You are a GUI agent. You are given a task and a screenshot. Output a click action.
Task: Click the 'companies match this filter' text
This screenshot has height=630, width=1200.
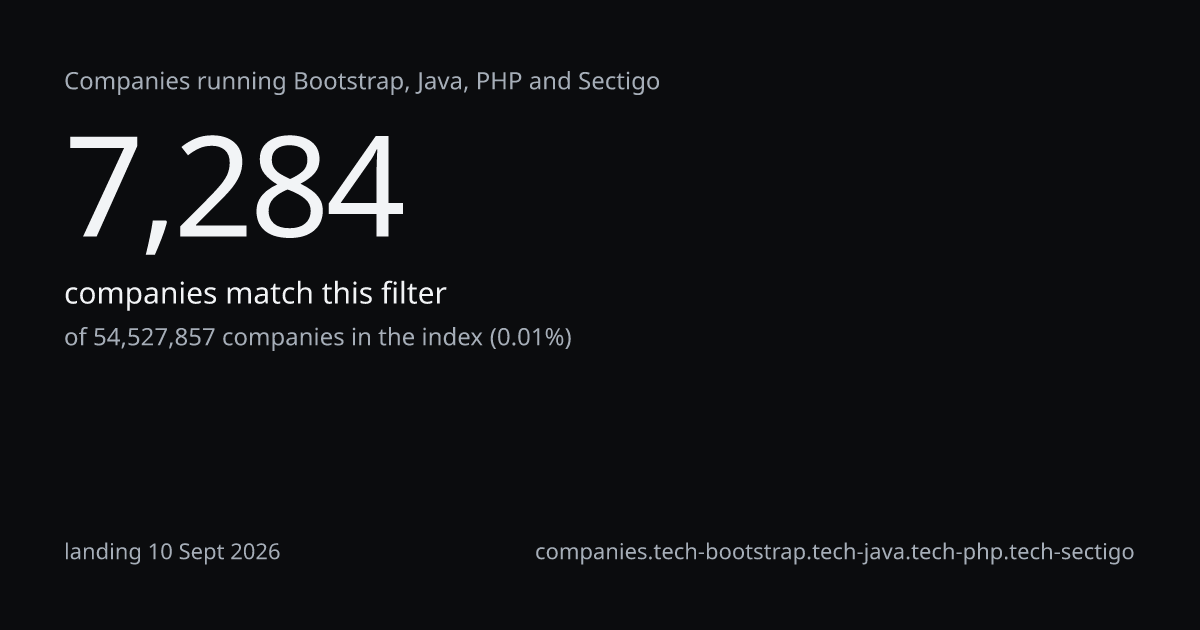(x=255, y=294)
